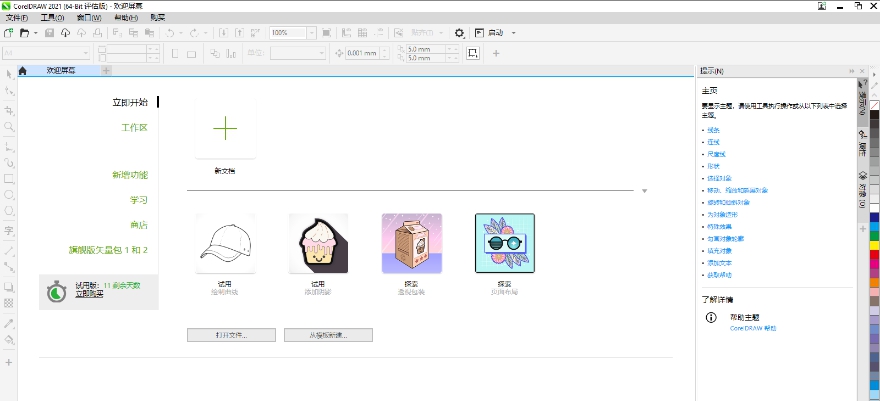Click the Print icon in the toolbar
This screenshot has height=401, width=880.
(98, 33)
